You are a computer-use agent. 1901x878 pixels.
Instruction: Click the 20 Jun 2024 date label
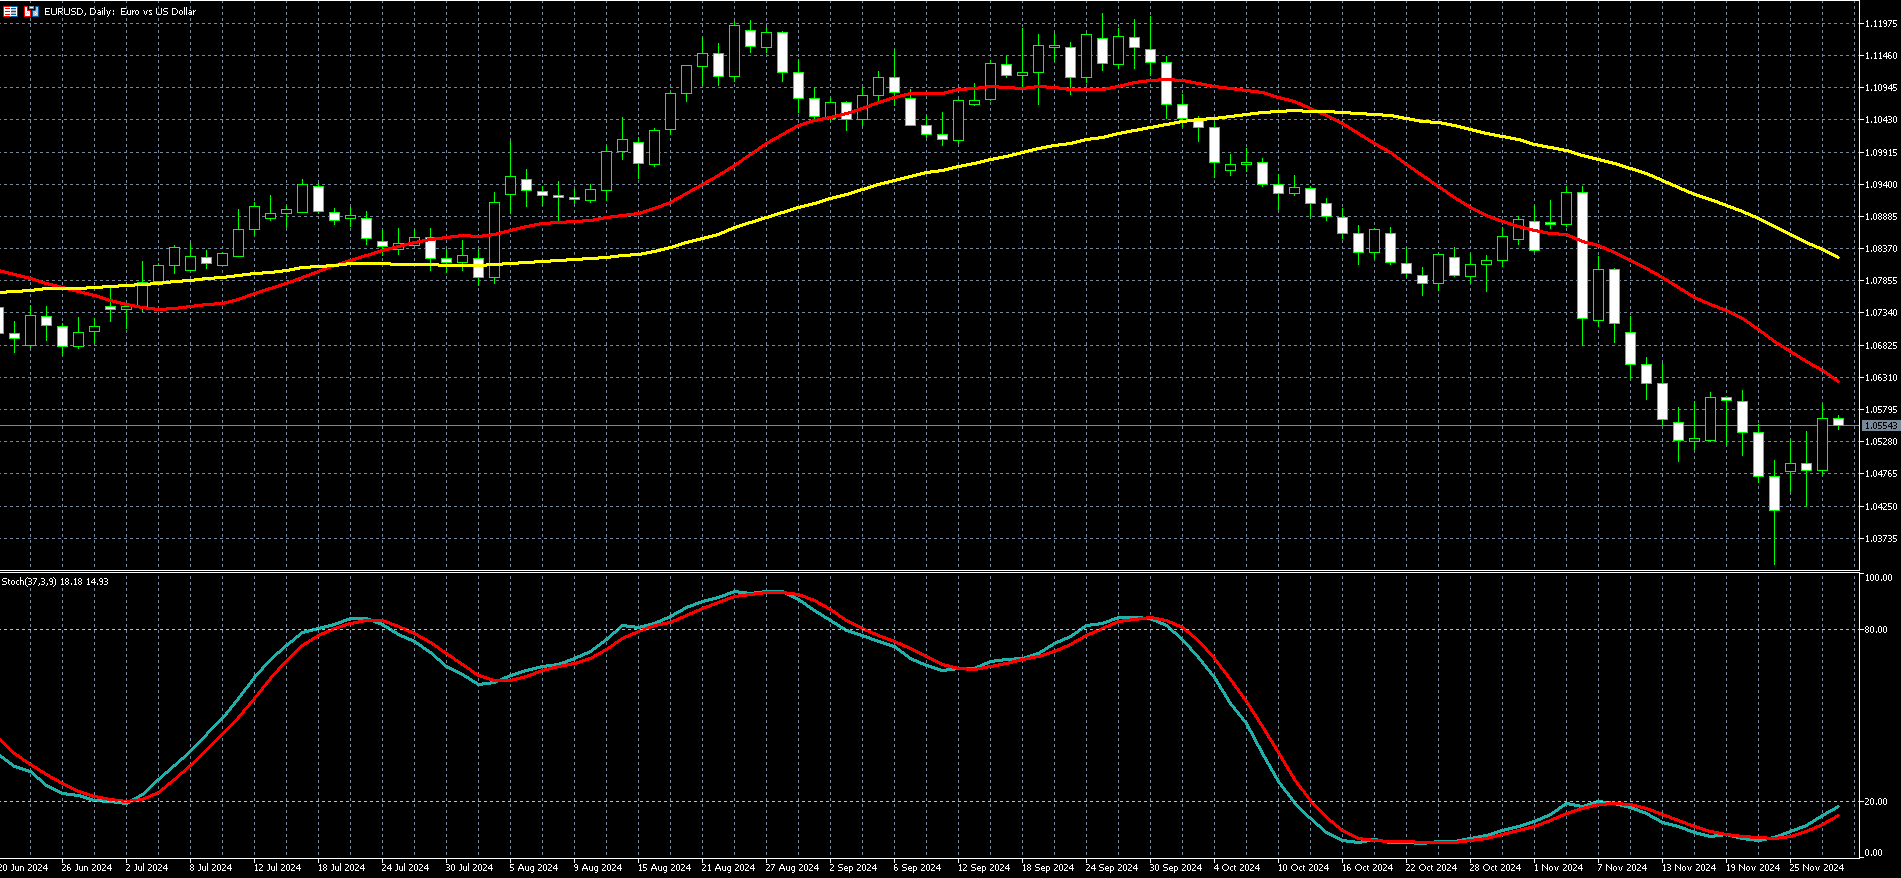click(x=24, y=868)
